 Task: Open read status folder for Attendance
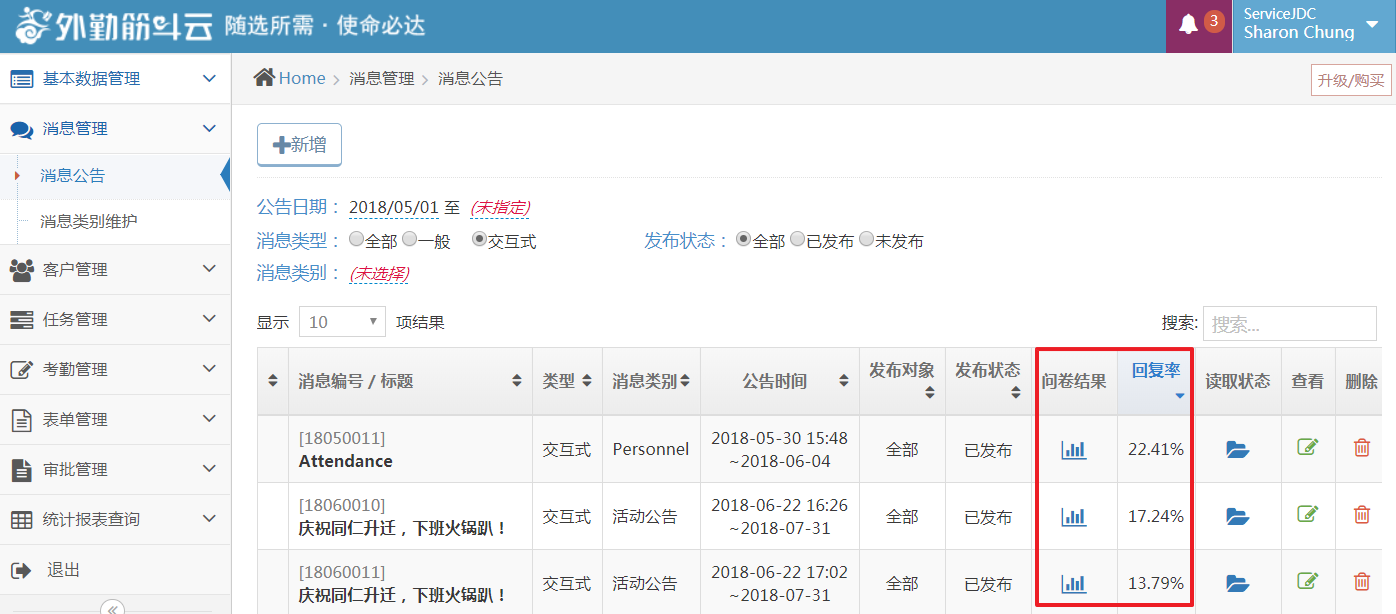click(x=1238, y=450)
